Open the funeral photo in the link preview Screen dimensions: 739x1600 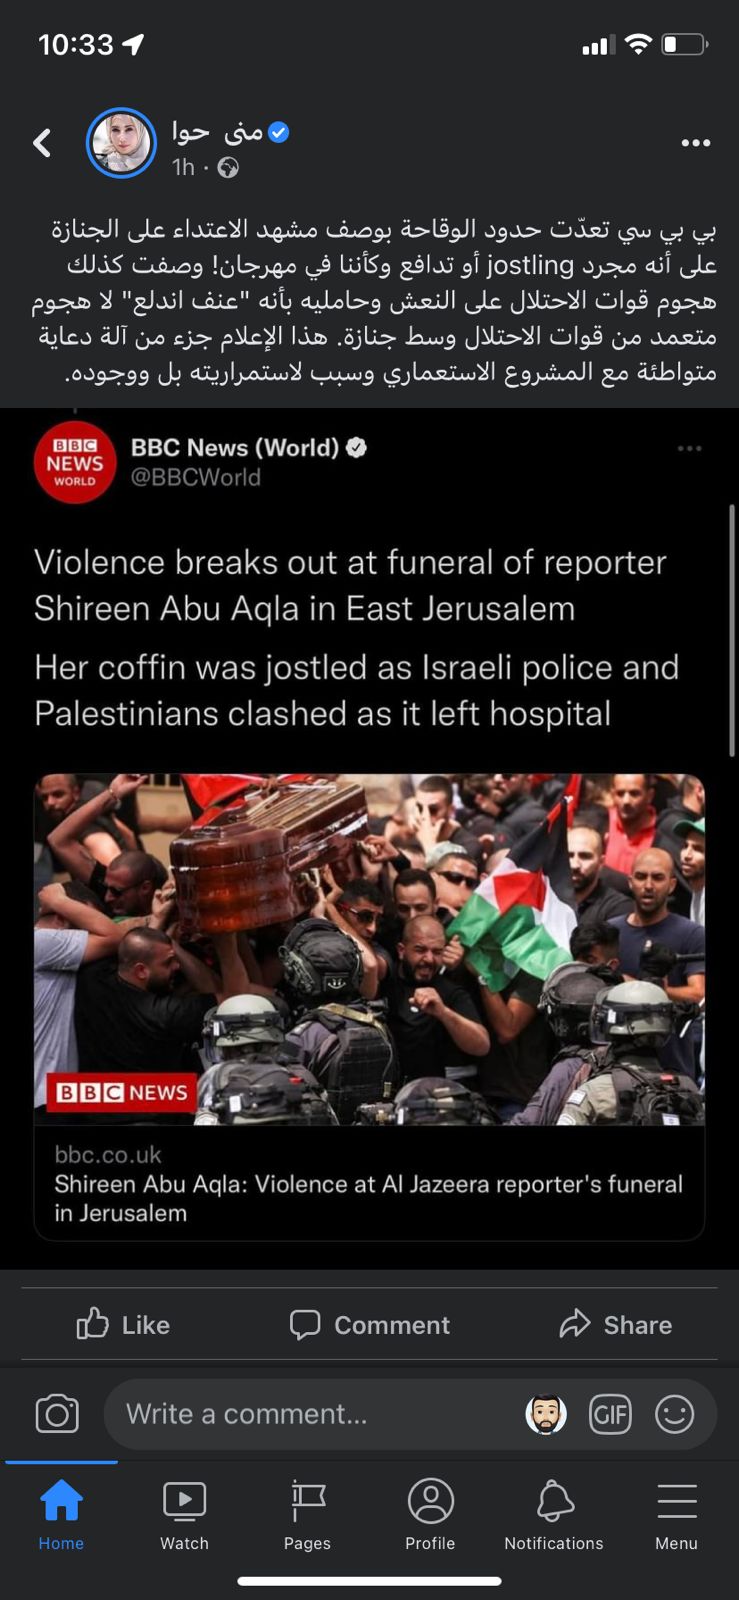[x=369, y=950]
